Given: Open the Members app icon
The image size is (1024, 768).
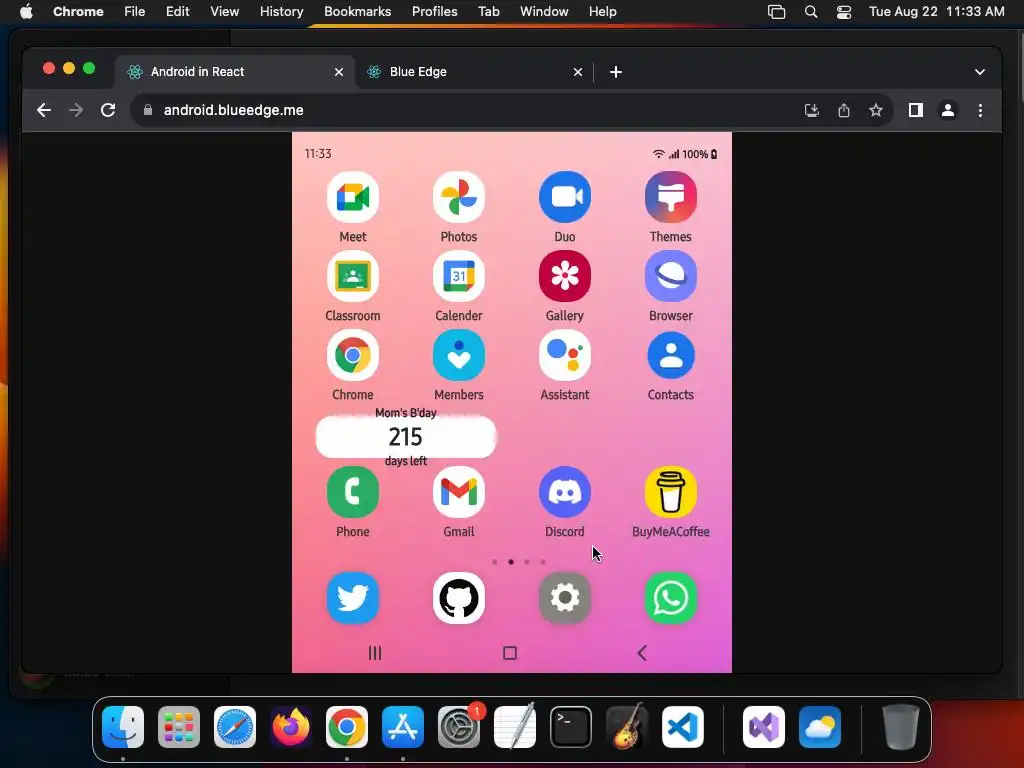Looking at the screenshot, I should click(x=458, y=355).
